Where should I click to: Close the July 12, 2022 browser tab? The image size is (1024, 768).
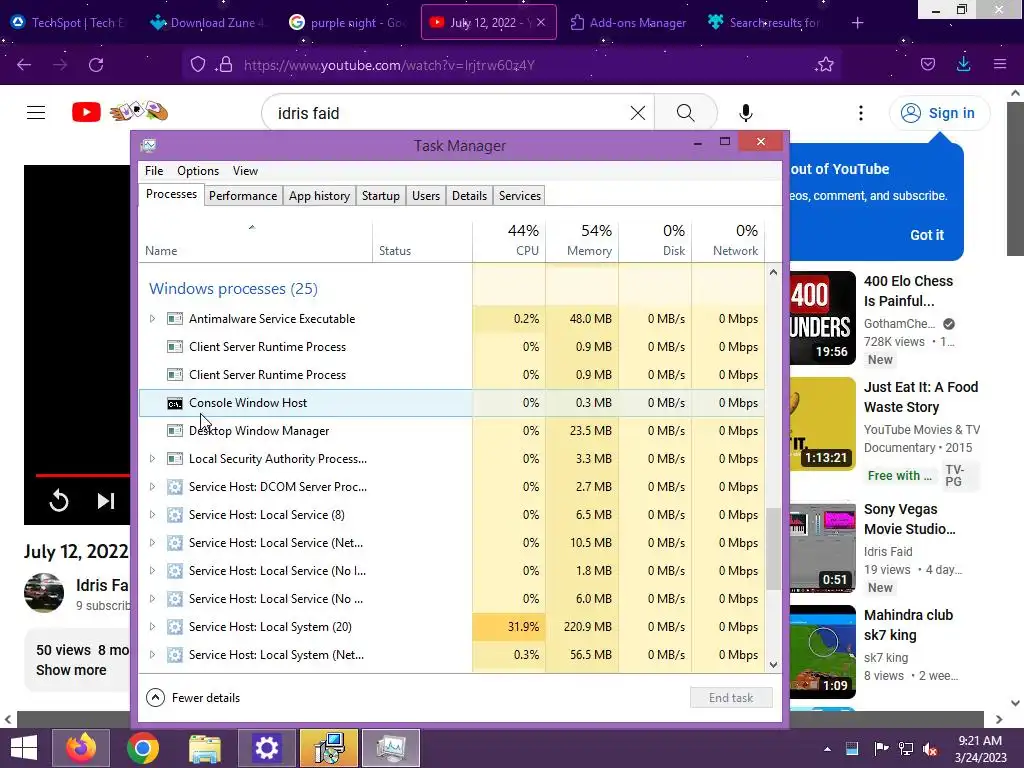pos(541,22)
